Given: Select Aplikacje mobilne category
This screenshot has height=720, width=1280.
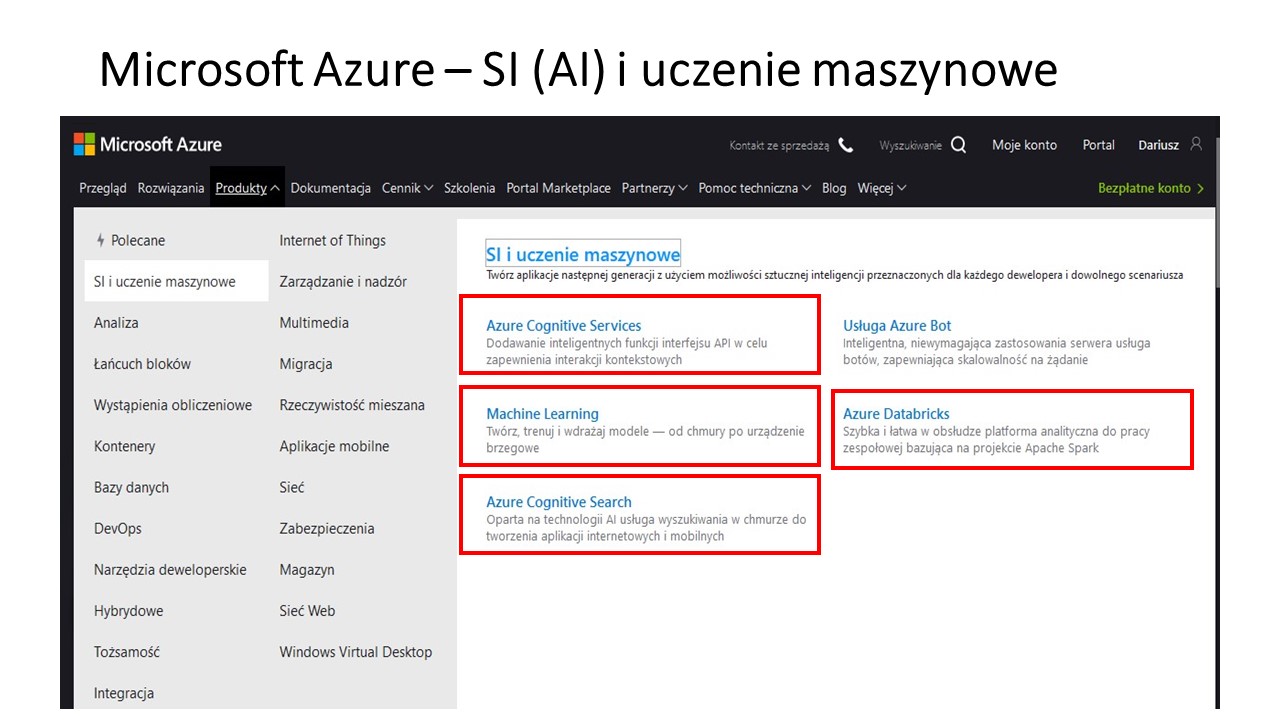Looking at the screenshot, I should tap(334, 446).
